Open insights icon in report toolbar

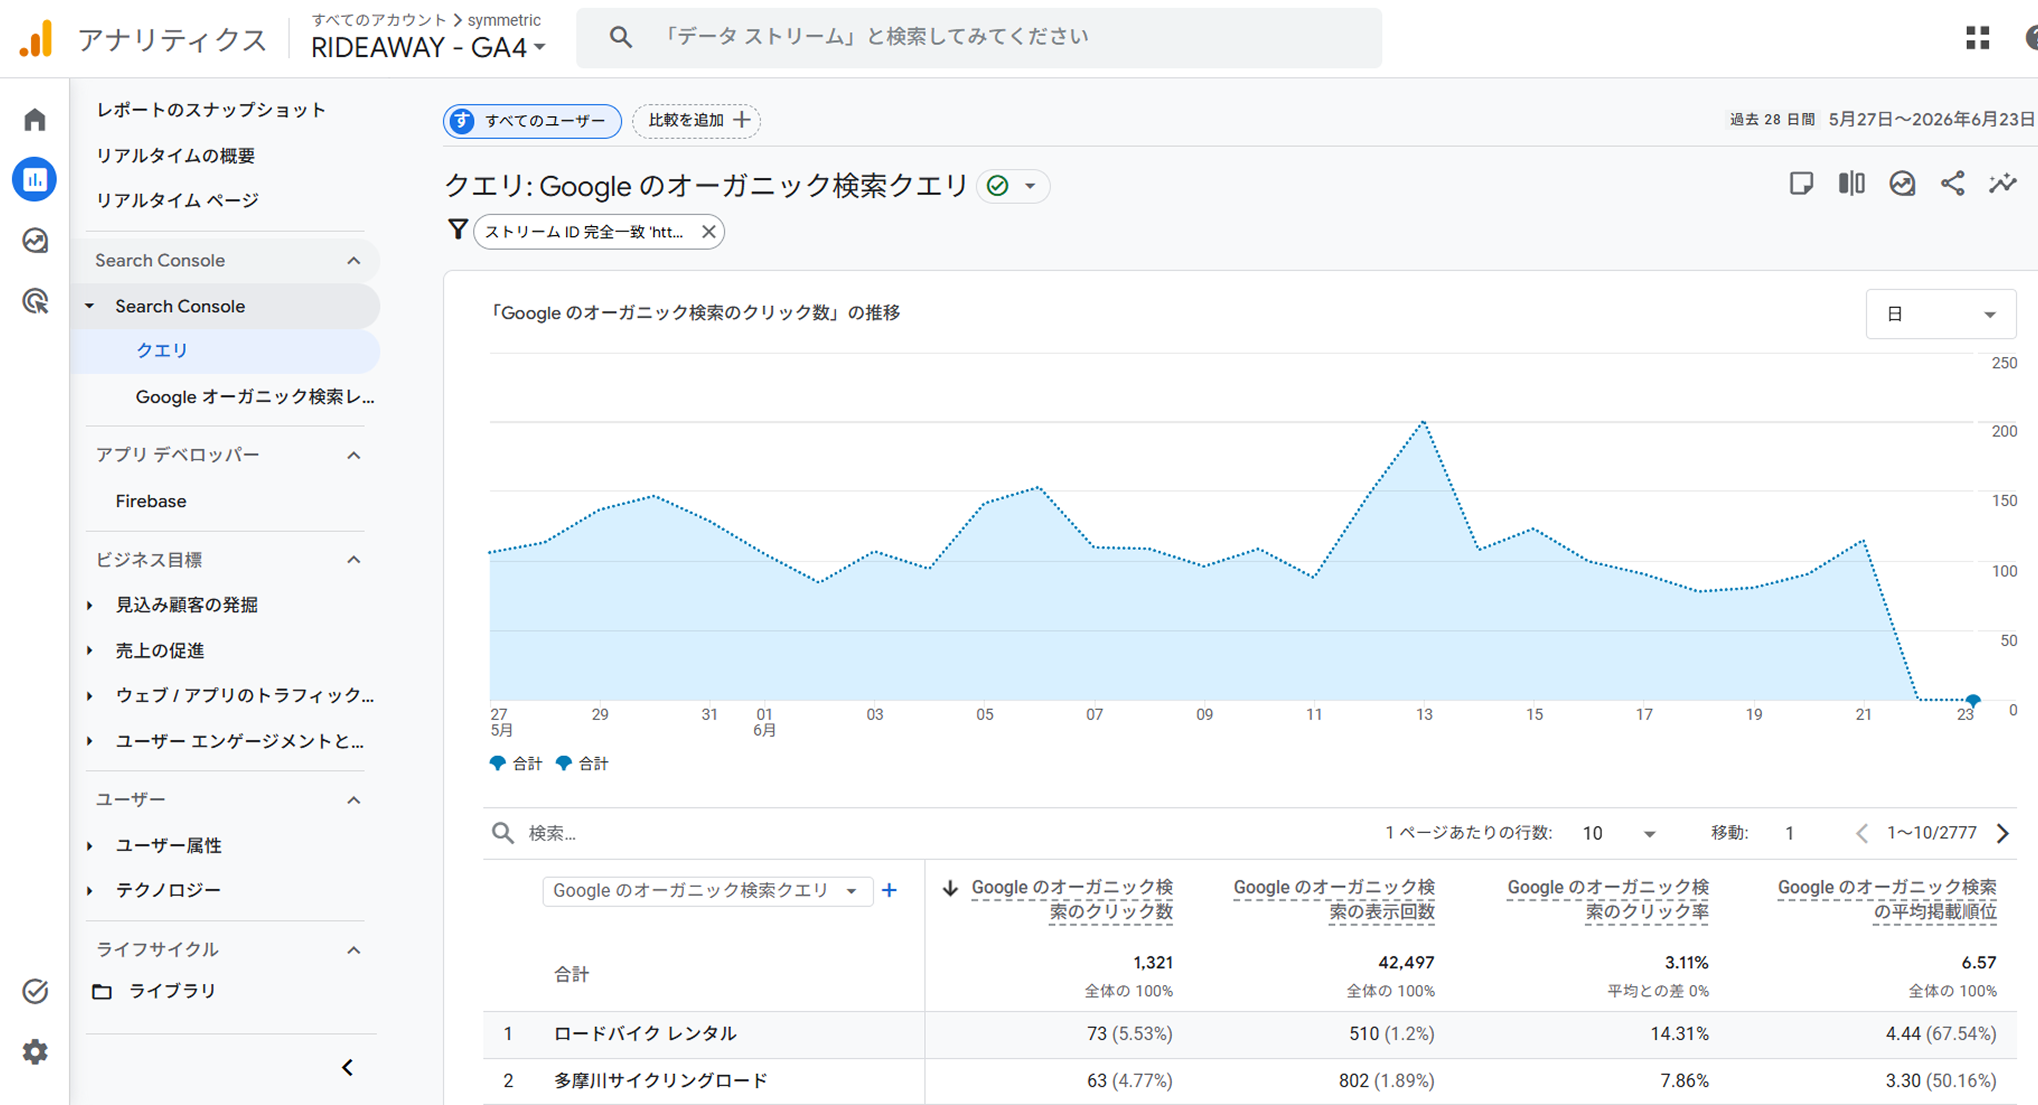pyautogui.click(x=1902, y=183)
